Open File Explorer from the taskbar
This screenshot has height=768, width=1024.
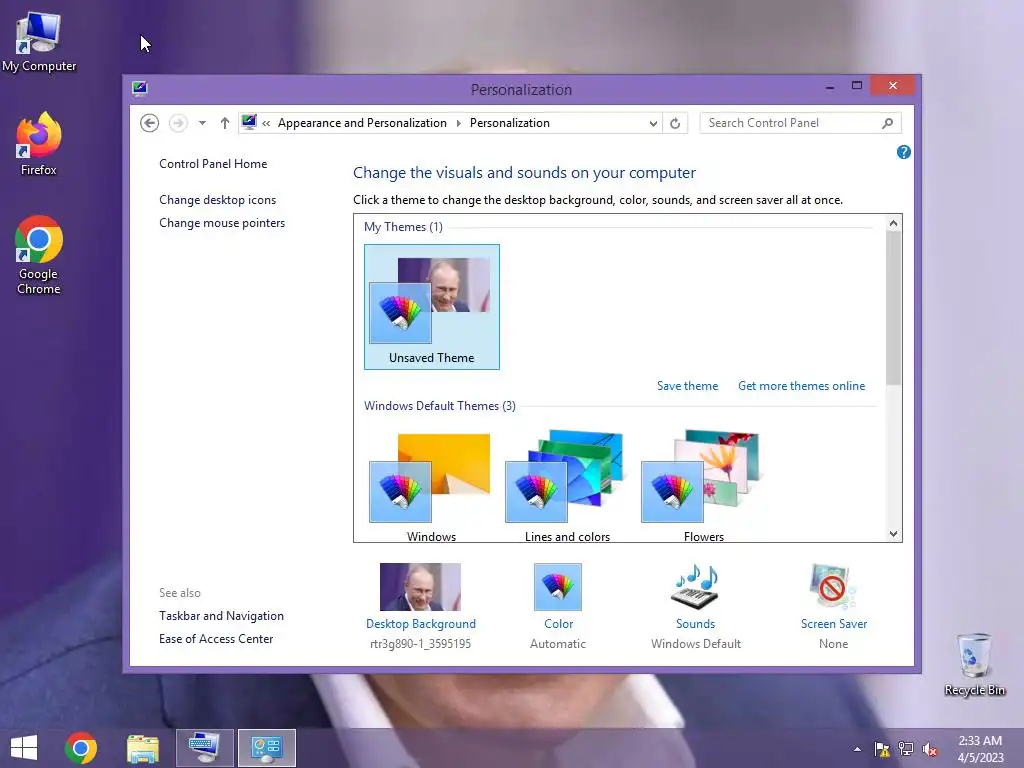tap(143, 748)
